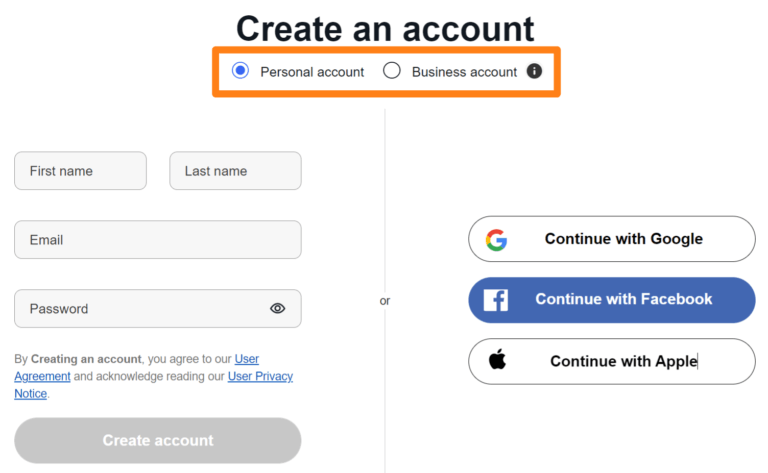The image size is (768, 473).
Task: Focus the Email input field
Action: (x=157, y=240)
